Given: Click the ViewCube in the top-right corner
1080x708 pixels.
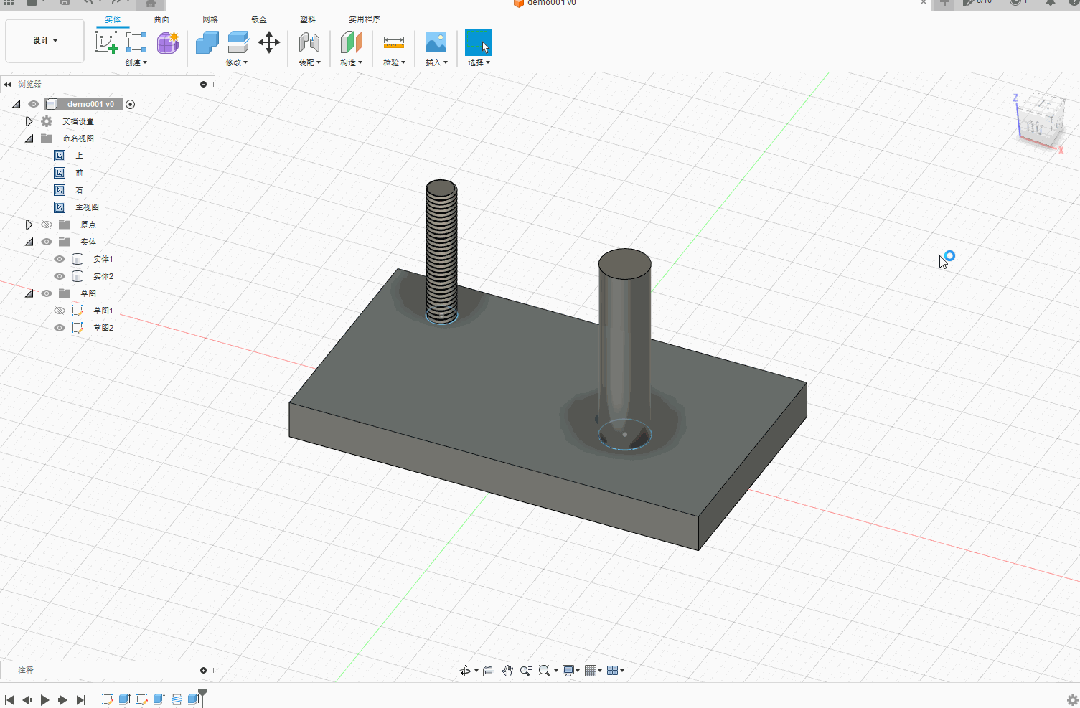Looking at the screenshot, I should click(1040, 119).
